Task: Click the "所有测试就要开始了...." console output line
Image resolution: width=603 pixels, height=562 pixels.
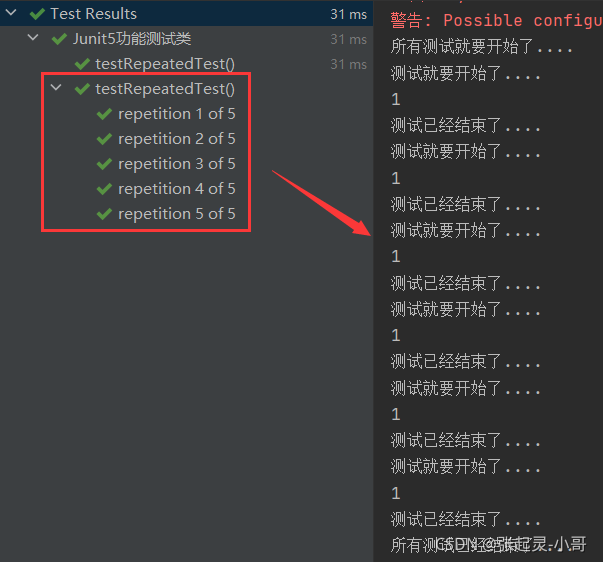Action: tap(468, 47)
